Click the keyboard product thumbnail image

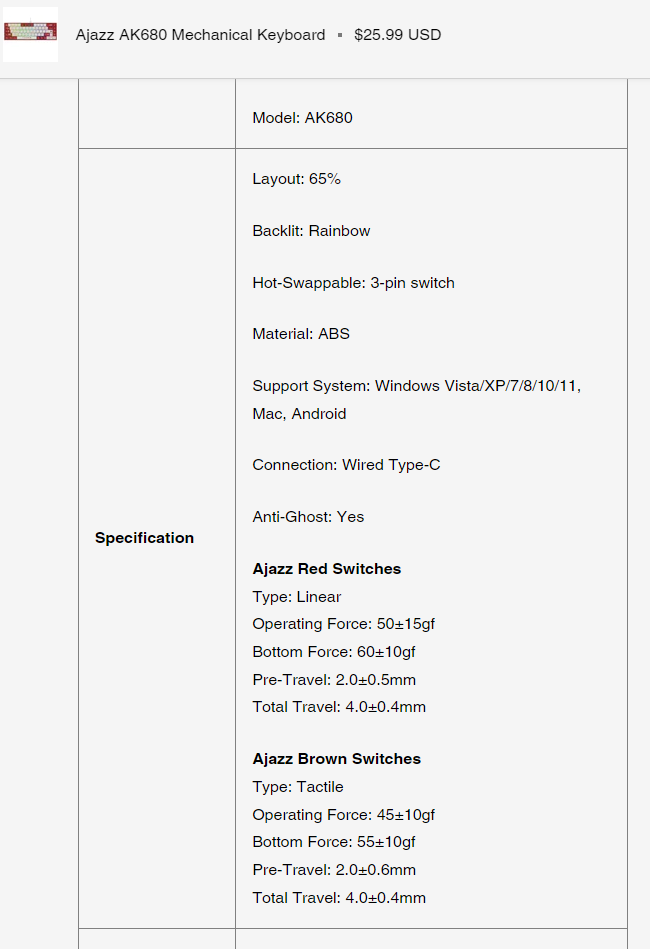click(30, 33)
